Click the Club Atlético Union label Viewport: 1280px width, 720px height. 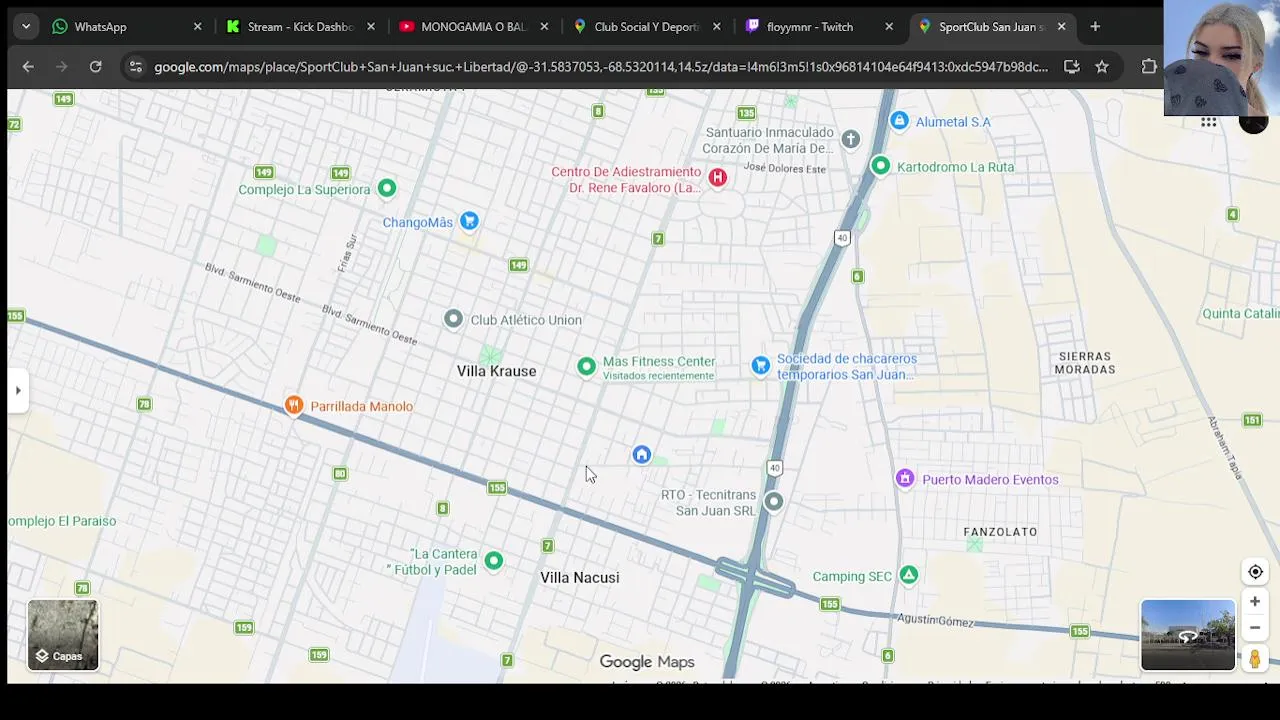(x=526, y=320)
